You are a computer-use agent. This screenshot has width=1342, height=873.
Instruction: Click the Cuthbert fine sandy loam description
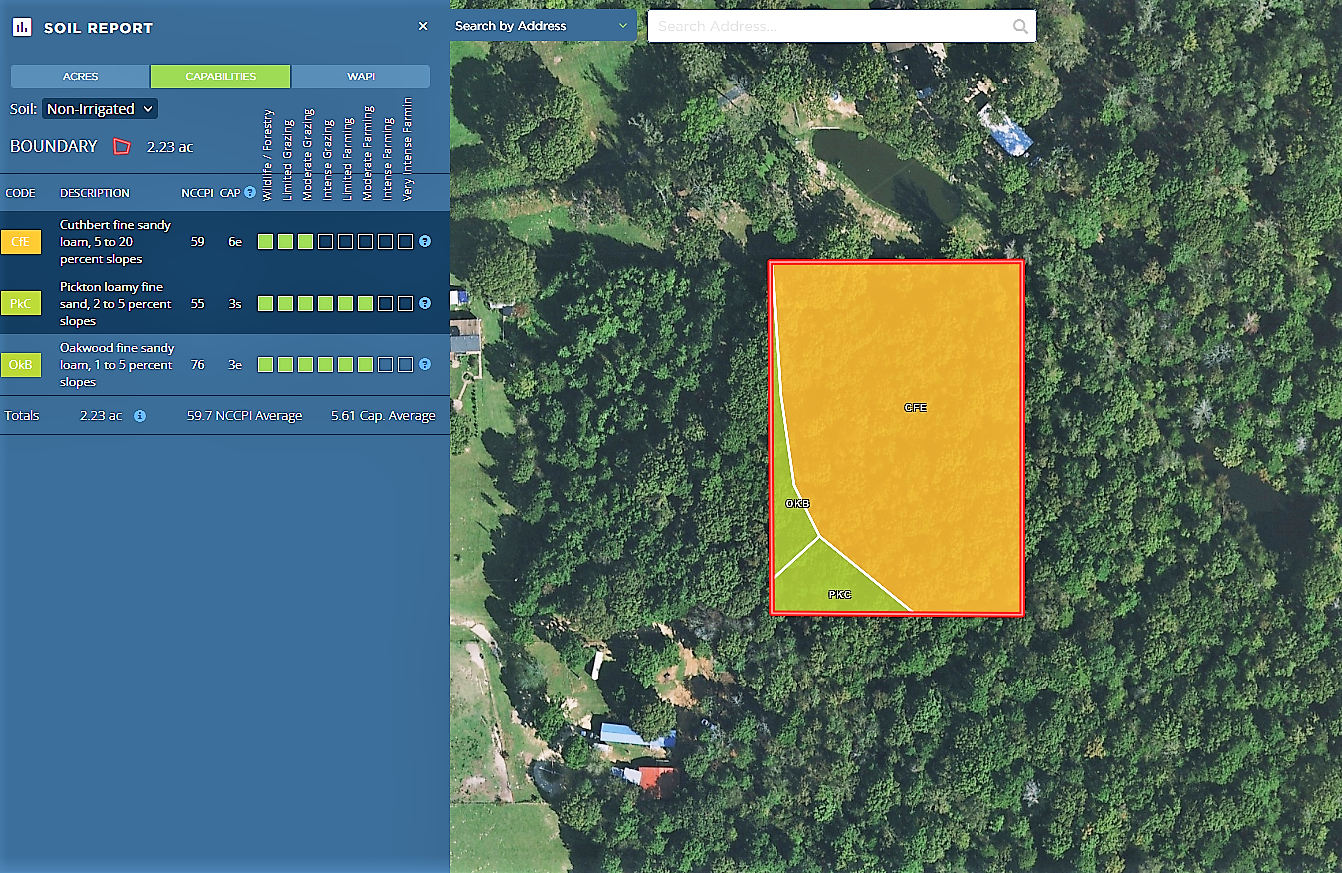coord(115,242)
